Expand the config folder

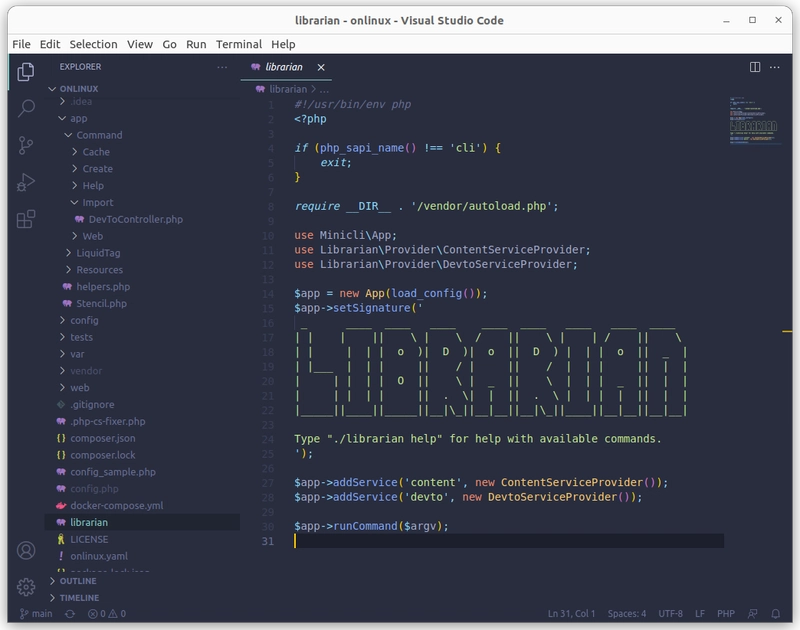coord(84,320)
